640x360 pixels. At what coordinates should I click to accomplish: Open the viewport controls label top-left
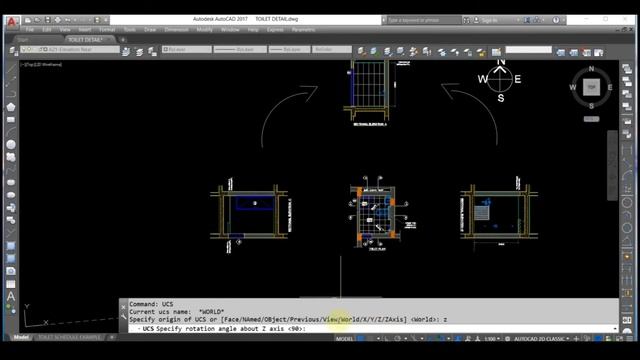[42, 64]
